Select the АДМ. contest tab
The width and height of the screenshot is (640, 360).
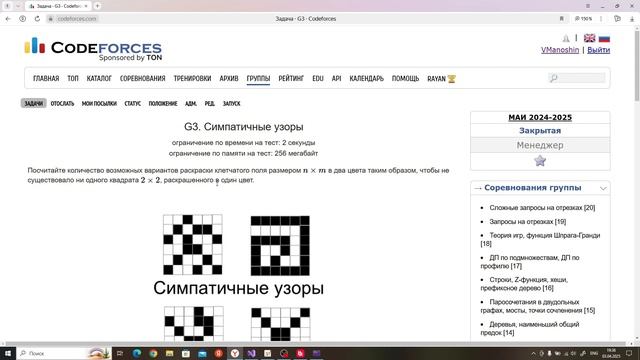point(191,104)
